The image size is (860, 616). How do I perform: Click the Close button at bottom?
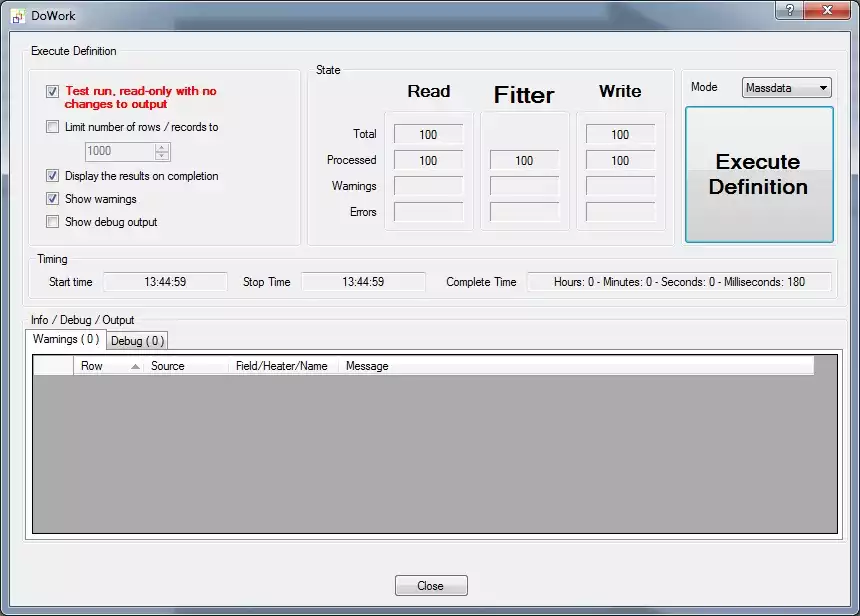[431, 586]
